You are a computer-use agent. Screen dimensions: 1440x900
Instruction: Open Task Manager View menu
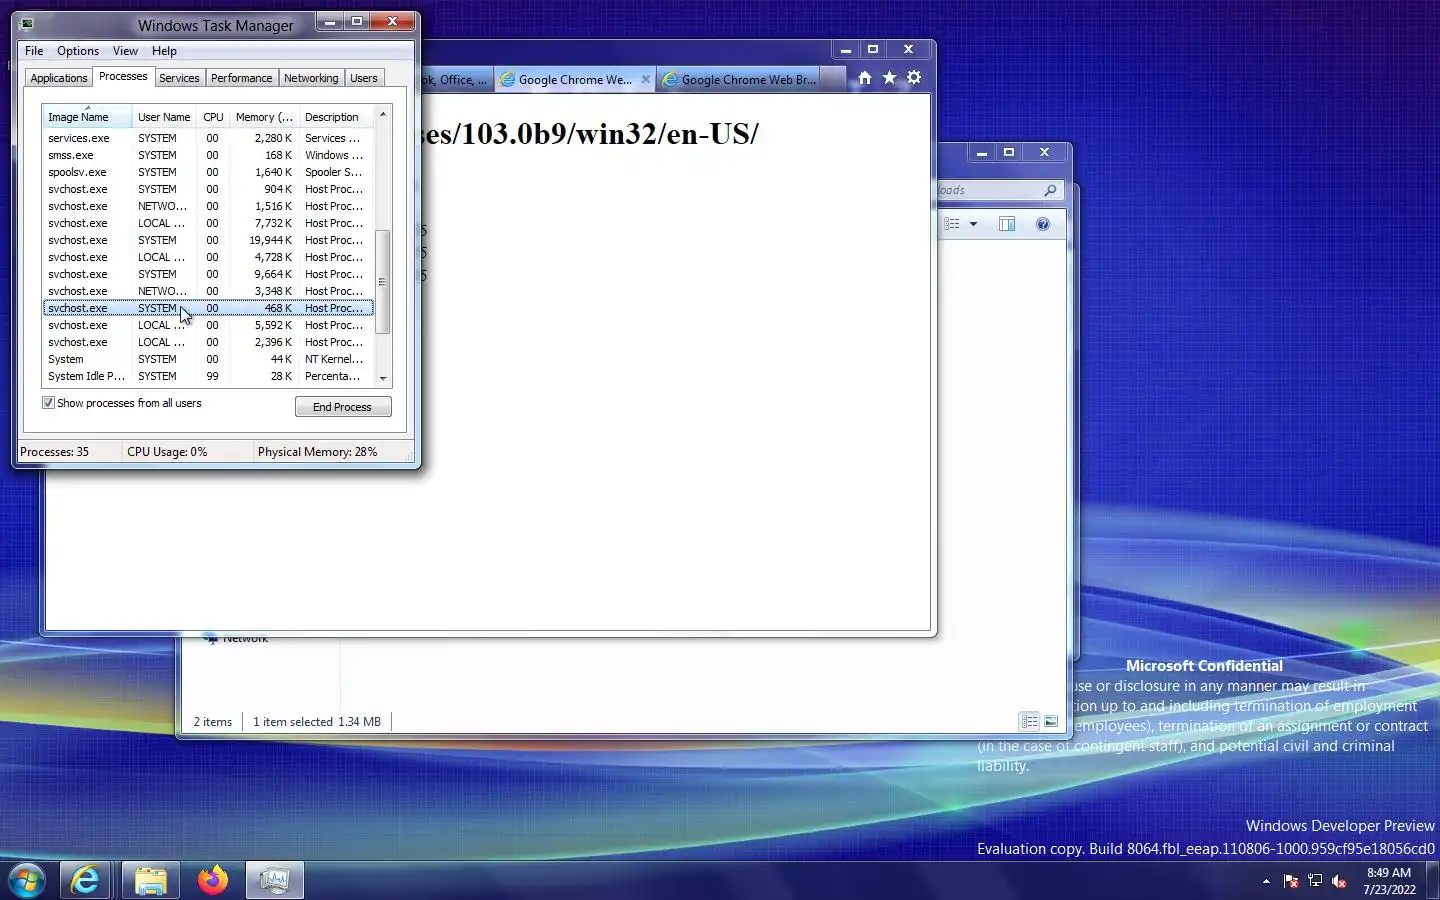pyautogui.click(x=125, y=51)
